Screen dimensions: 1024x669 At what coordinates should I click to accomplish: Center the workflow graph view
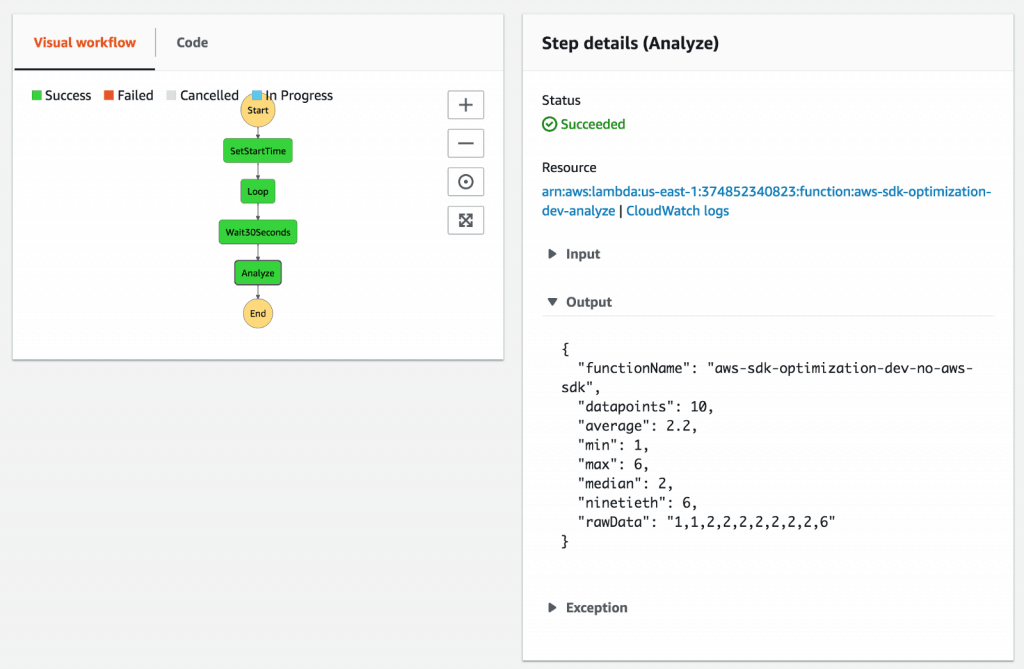465,181
